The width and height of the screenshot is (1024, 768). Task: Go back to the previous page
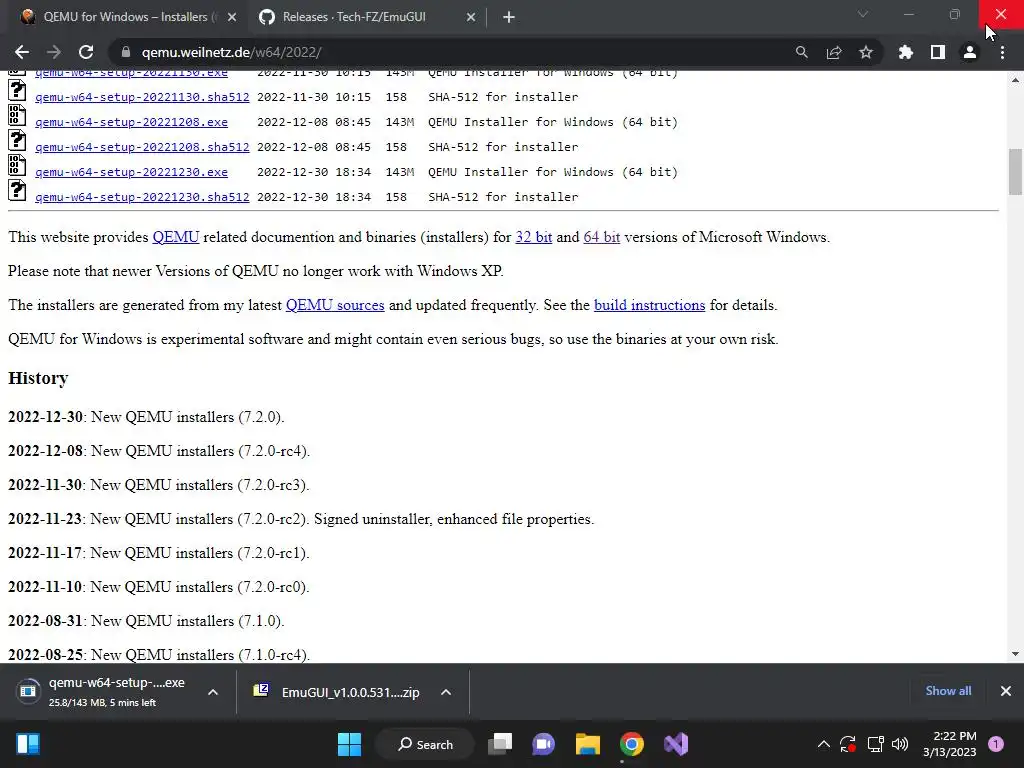pyautogui.click(x=22, y=52)
